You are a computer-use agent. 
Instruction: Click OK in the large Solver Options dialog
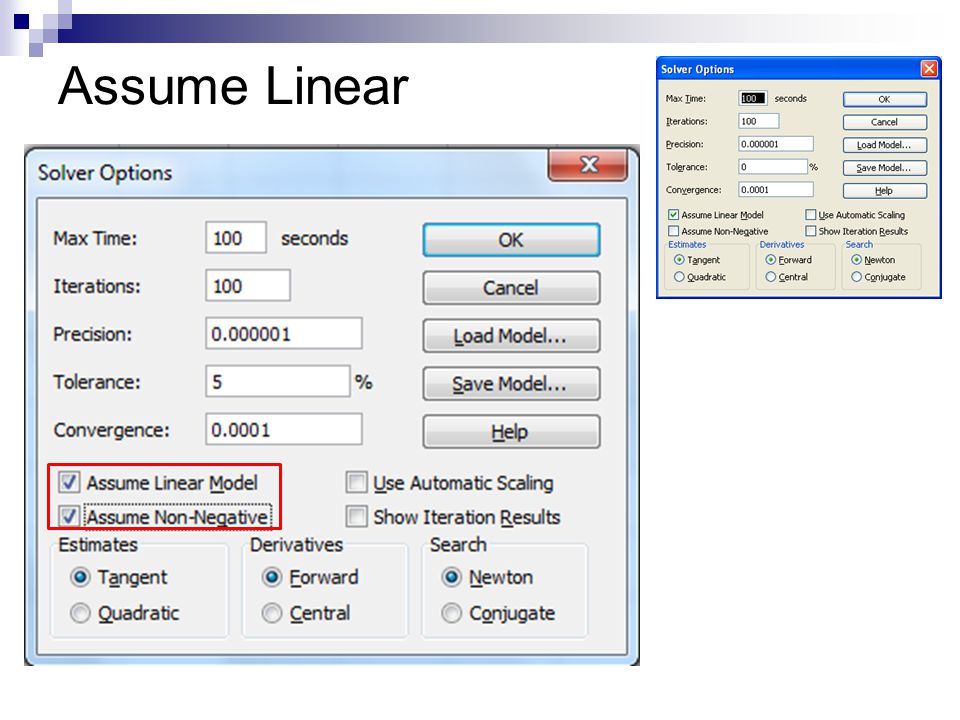(511, 239)
